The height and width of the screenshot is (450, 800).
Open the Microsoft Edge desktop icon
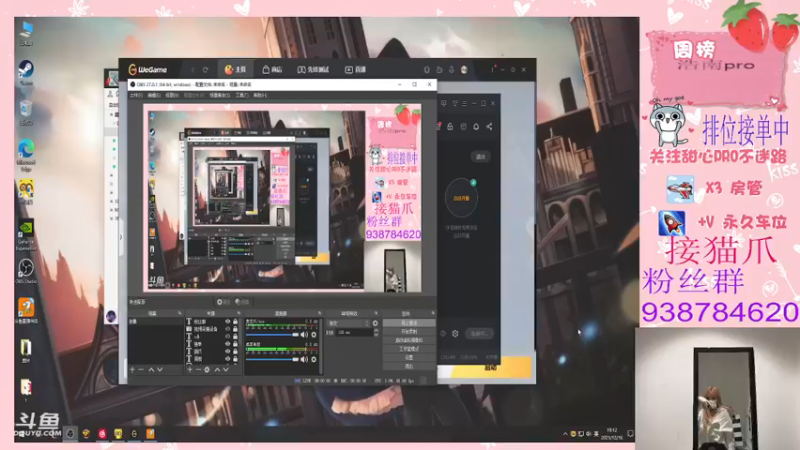coord(26,155)
